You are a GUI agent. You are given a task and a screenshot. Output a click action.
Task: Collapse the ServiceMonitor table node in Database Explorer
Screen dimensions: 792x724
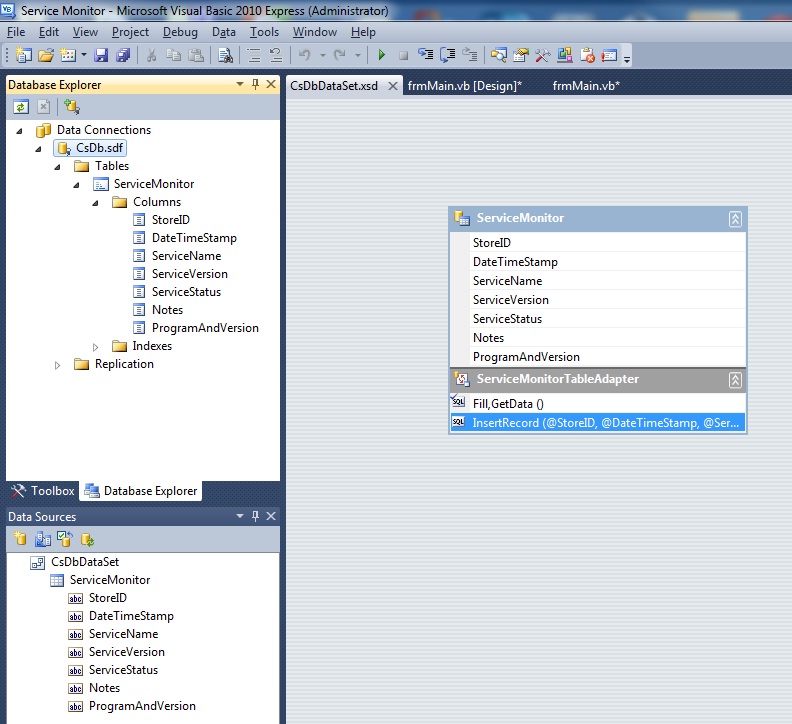tap(76, 185)
